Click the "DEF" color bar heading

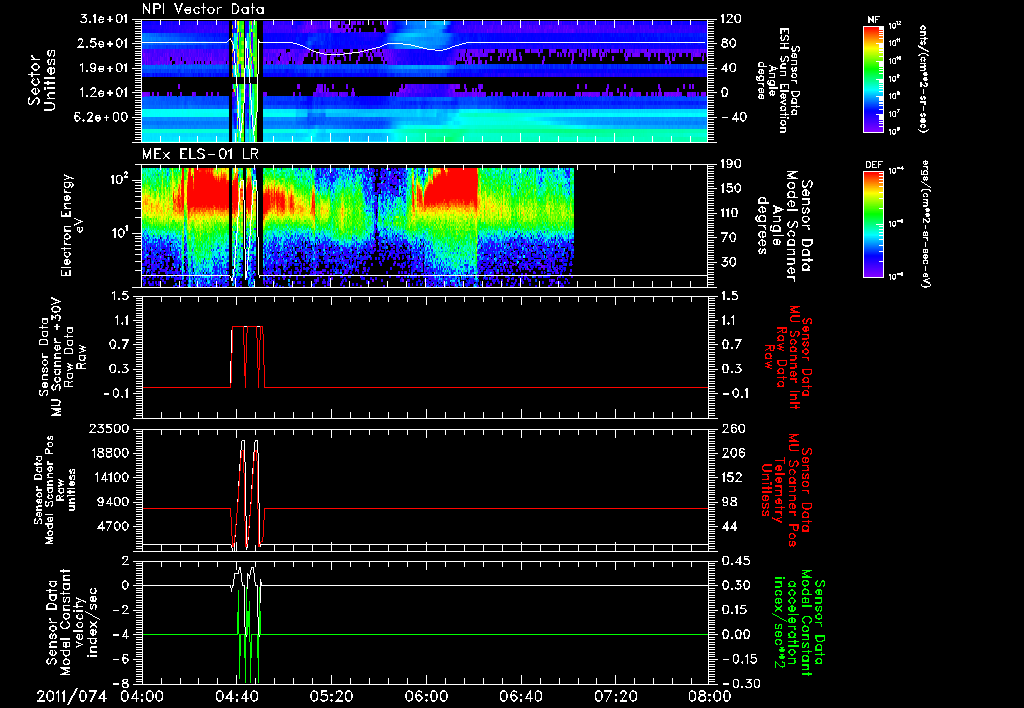click(873, 165)
